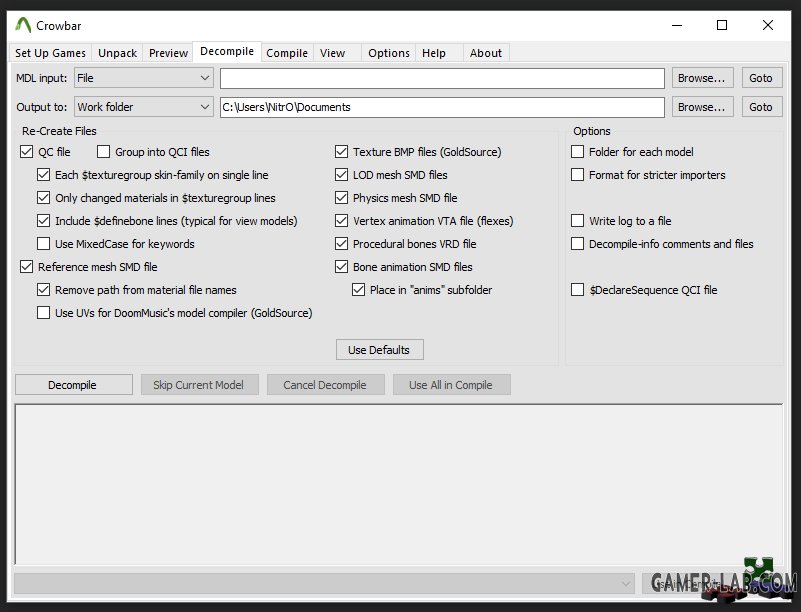Toggle Vertex animation VTA file (flexes)

click(x=341, y=221)
